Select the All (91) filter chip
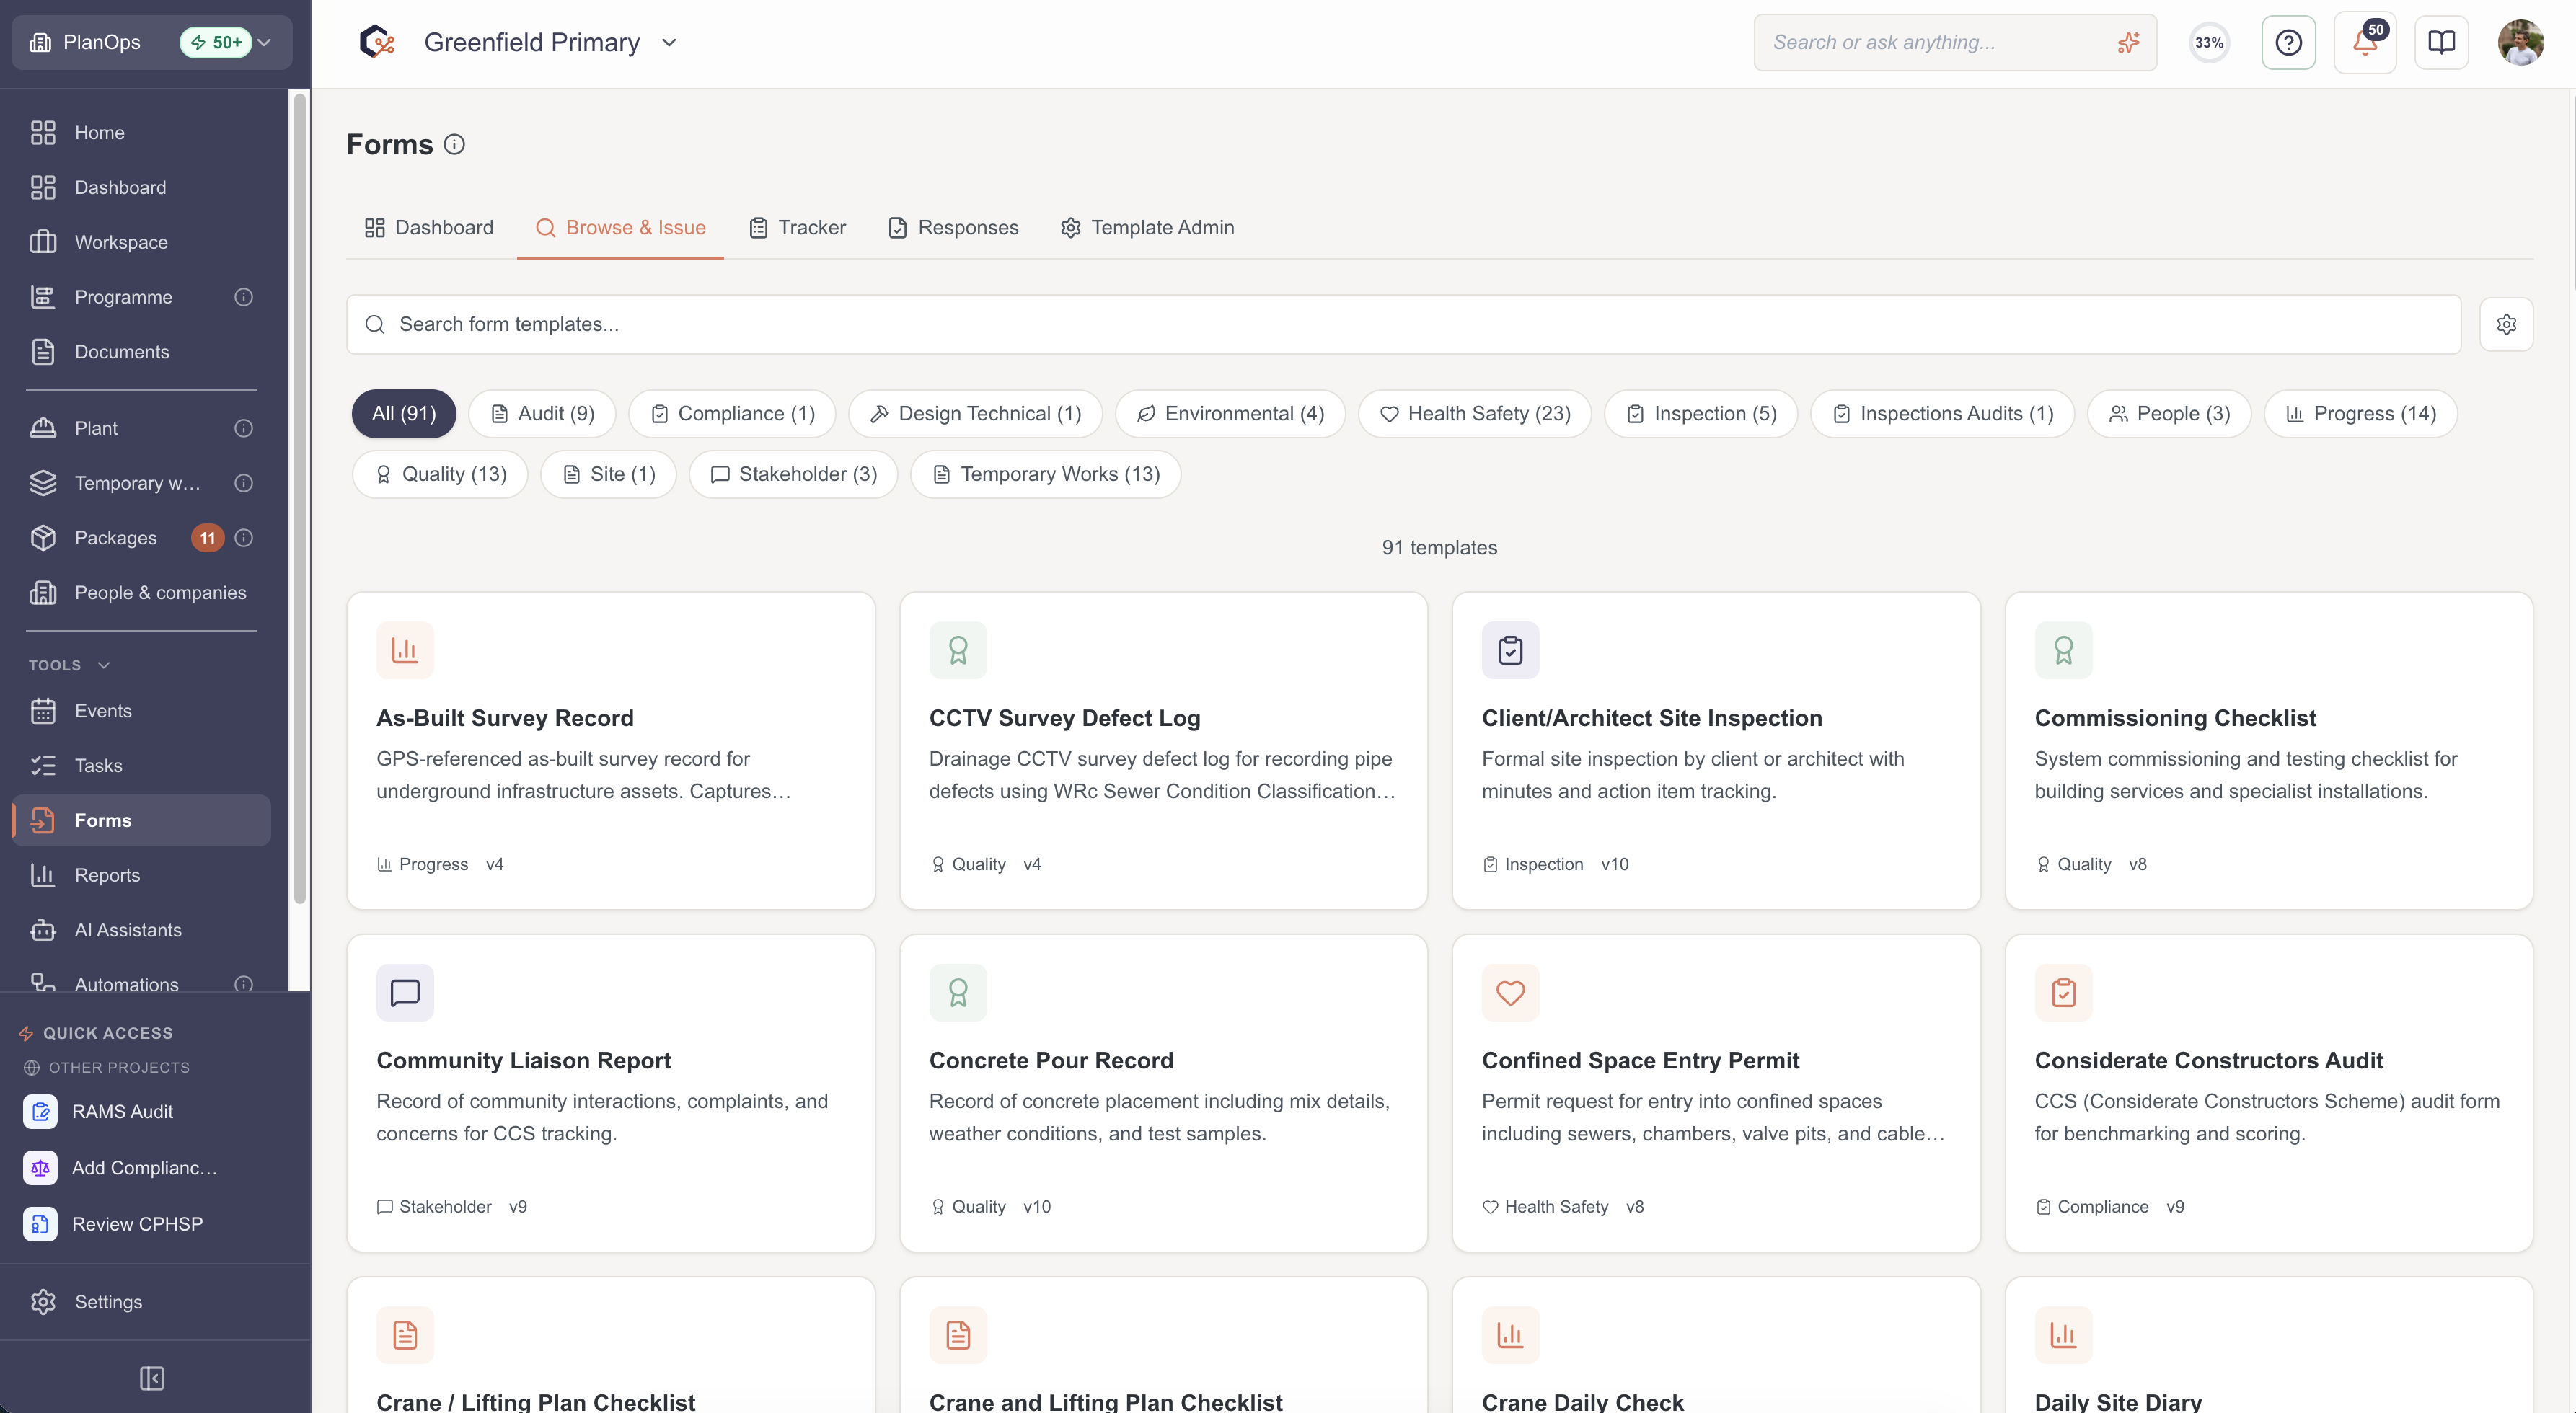This screenshot has height=1413, width=2576. [x=404, y=413]
